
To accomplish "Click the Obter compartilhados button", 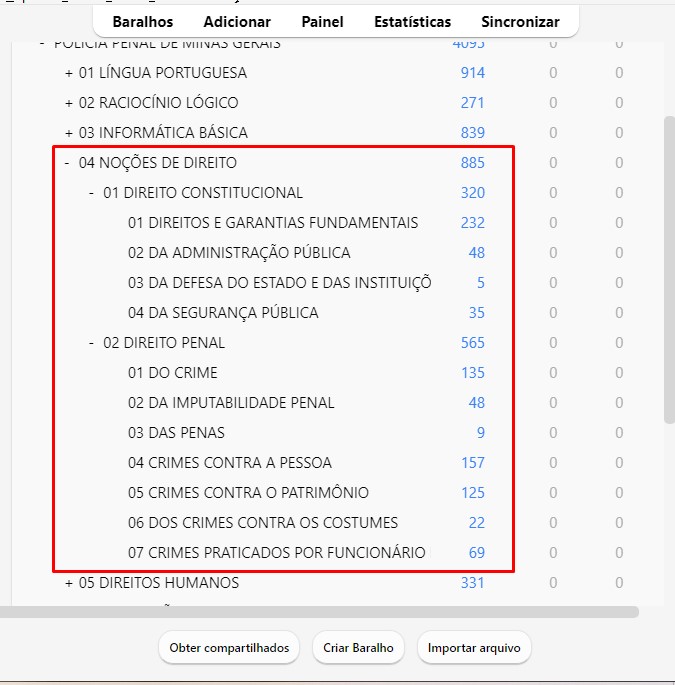I will pyautogui.click(x=229, y=648).
